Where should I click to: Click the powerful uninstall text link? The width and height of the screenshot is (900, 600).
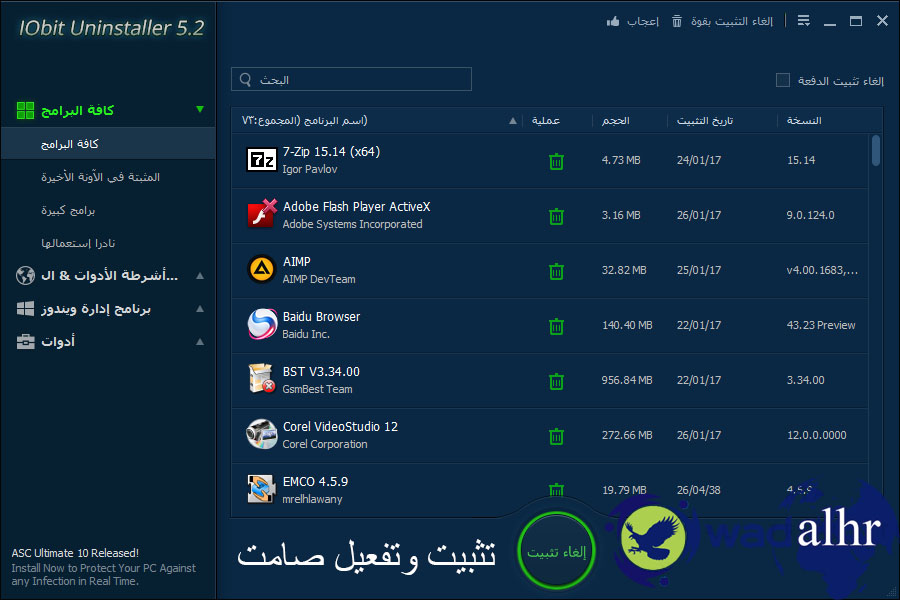(732, 21)
